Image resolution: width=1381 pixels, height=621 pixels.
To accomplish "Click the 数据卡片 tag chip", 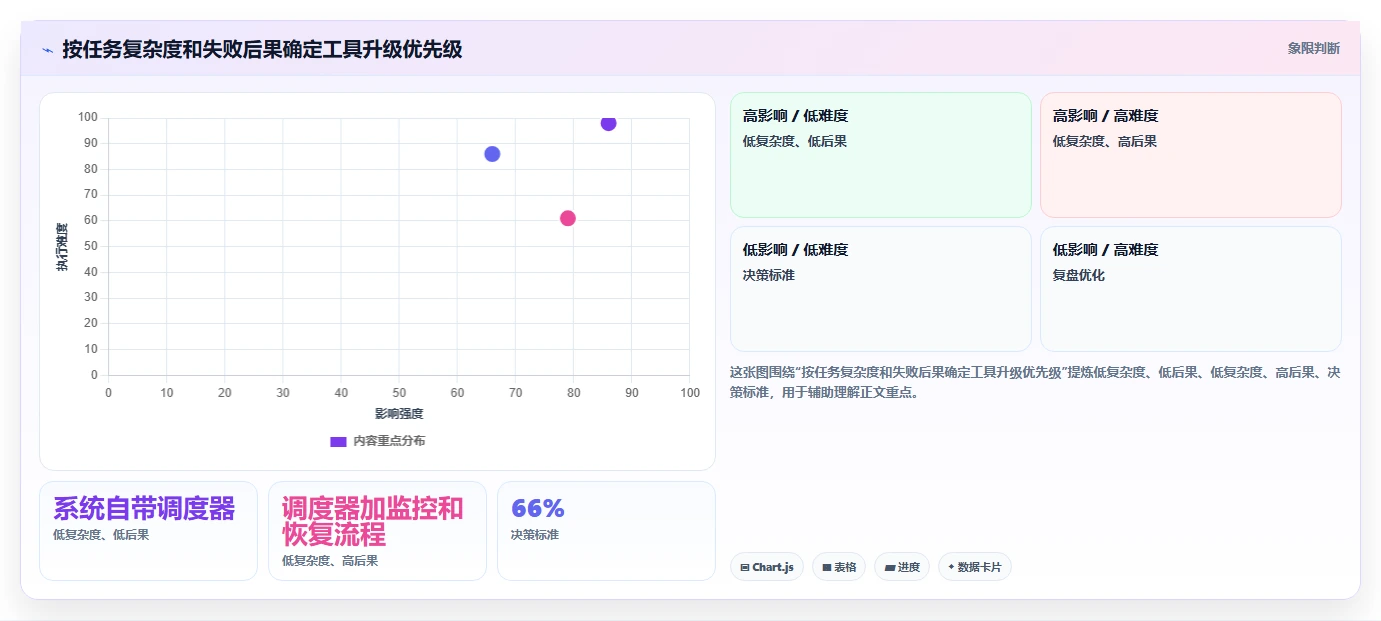I will (x=975, y=567).
